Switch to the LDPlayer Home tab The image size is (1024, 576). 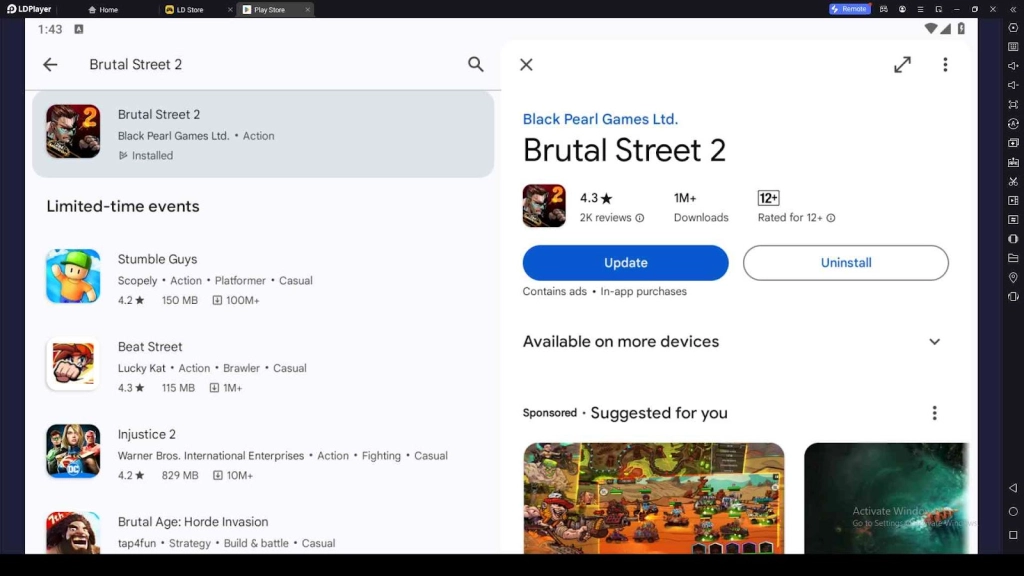click(x=103, y=9)
